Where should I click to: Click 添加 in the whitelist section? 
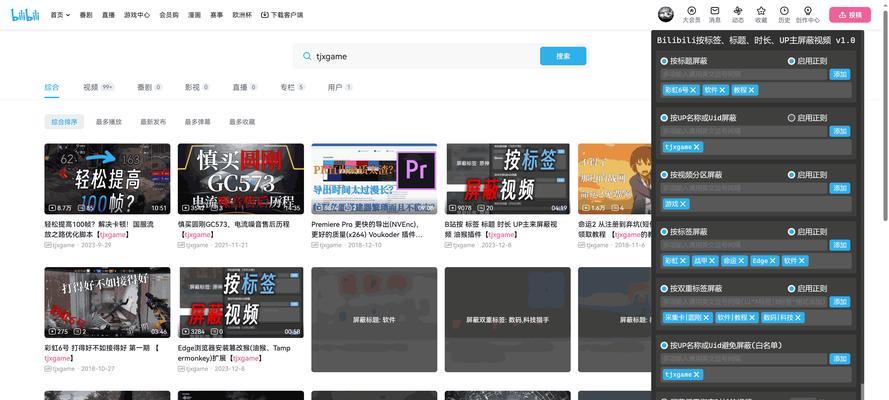[x=840, y=359]
